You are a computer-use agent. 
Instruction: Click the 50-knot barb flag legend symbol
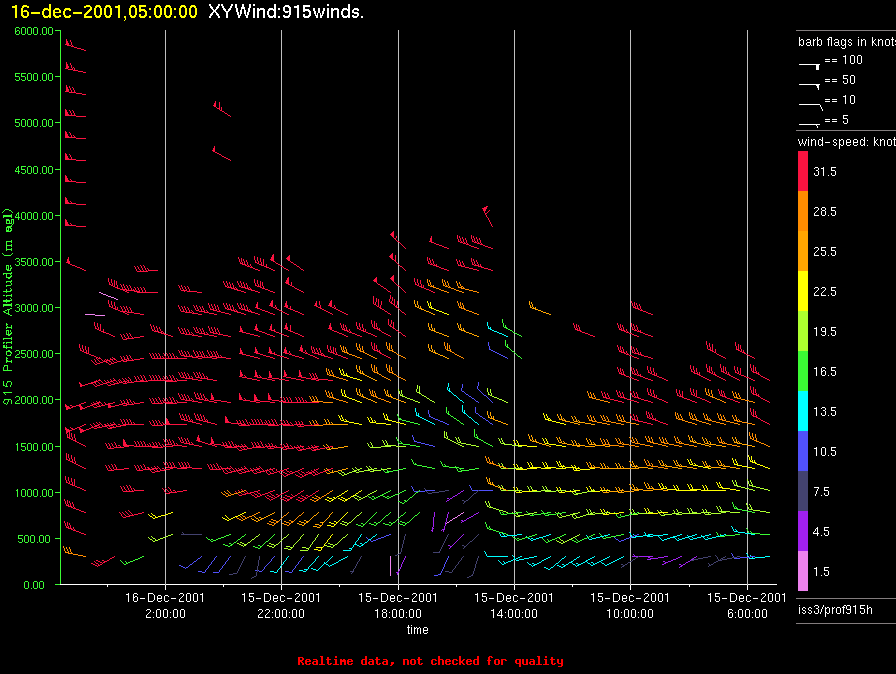pyautogui.click(x=809, y=86)
